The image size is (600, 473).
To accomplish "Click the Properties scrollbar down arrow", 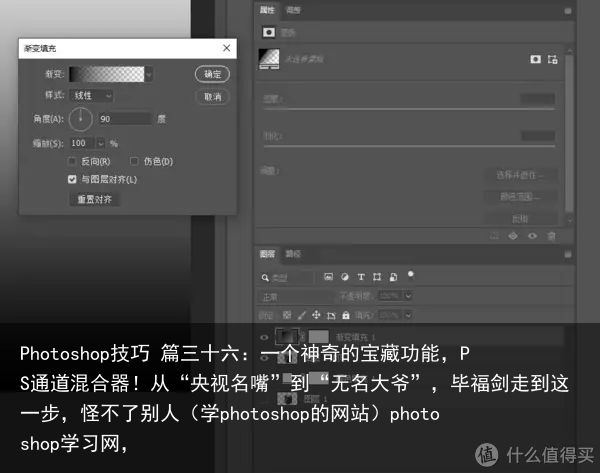I will point(570,220).
